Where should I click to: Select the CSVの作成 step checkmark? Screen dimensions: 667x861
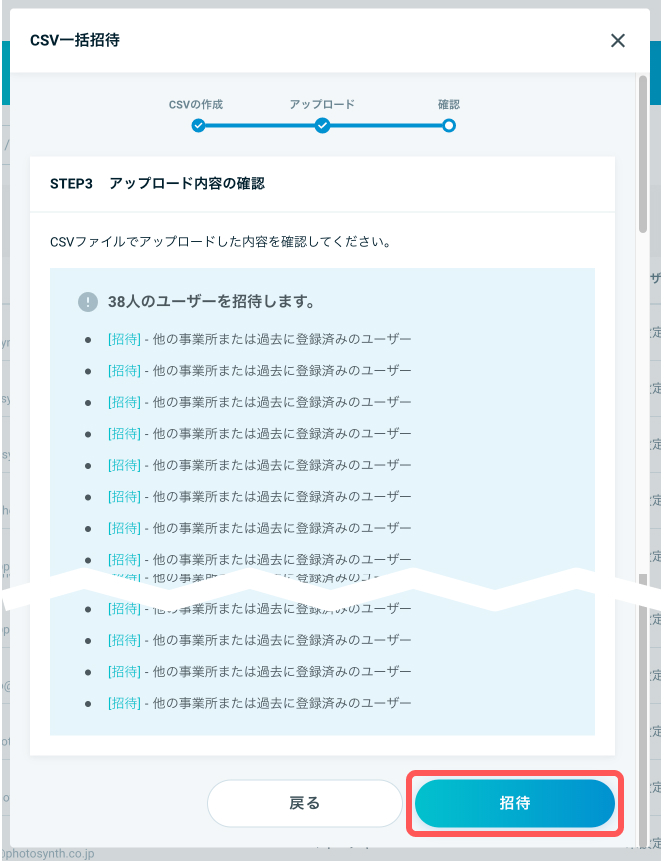point(198,126)
